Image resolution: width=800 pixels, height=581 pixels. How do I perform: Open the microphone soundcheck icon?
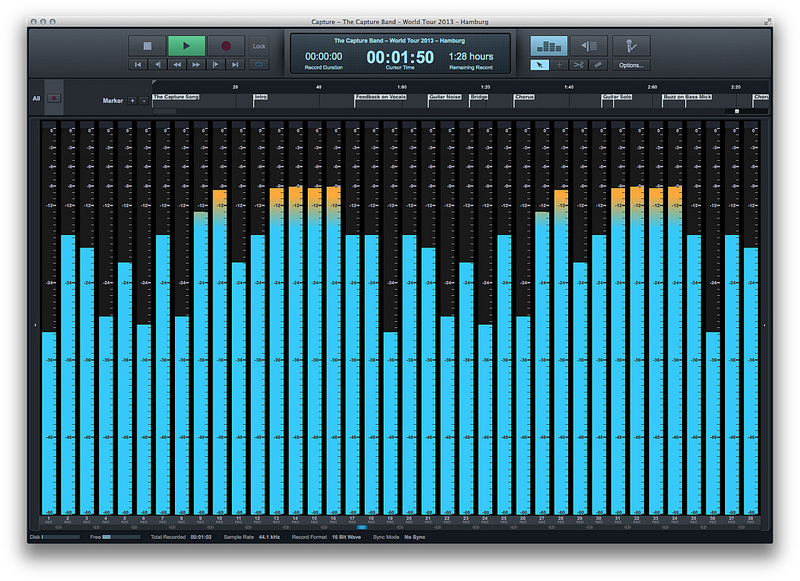coord(631,46)
